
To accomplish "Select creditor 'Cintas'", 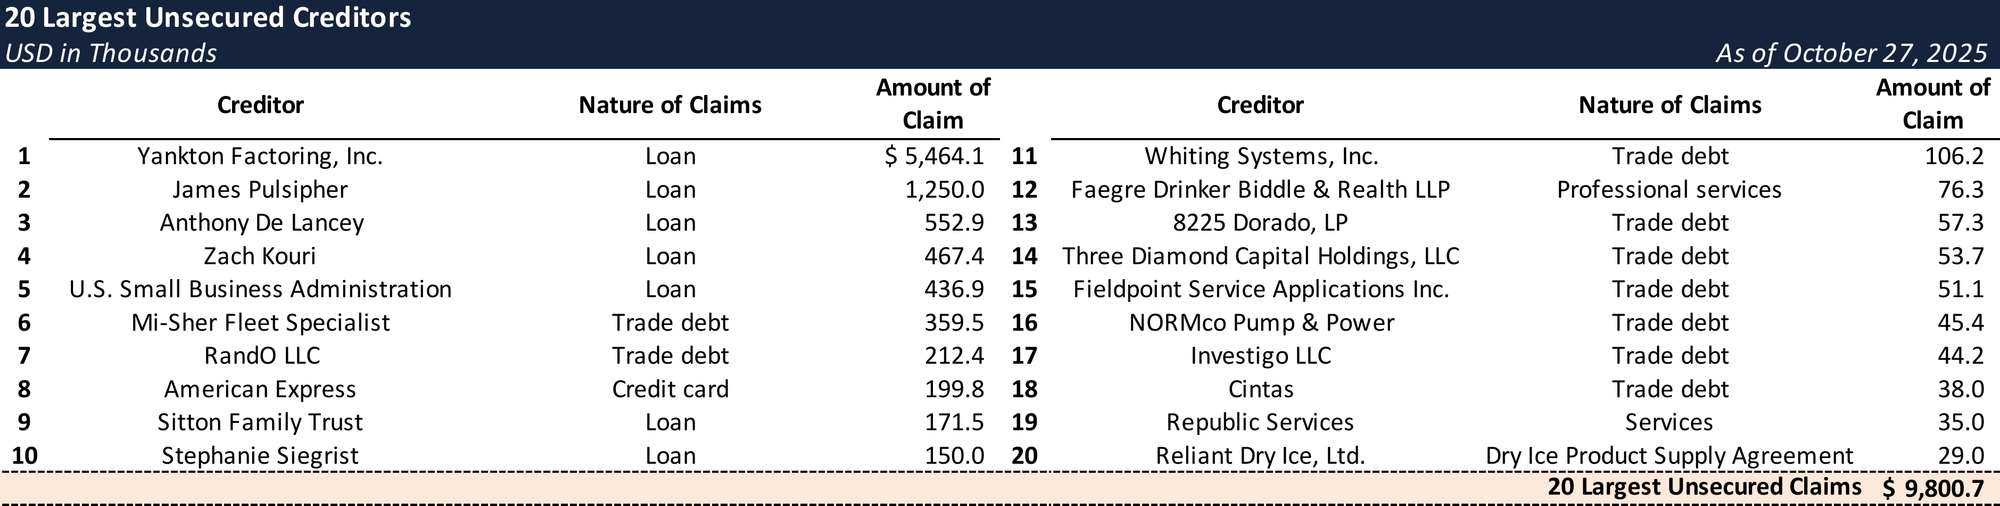I will [x=1260, y=389].
